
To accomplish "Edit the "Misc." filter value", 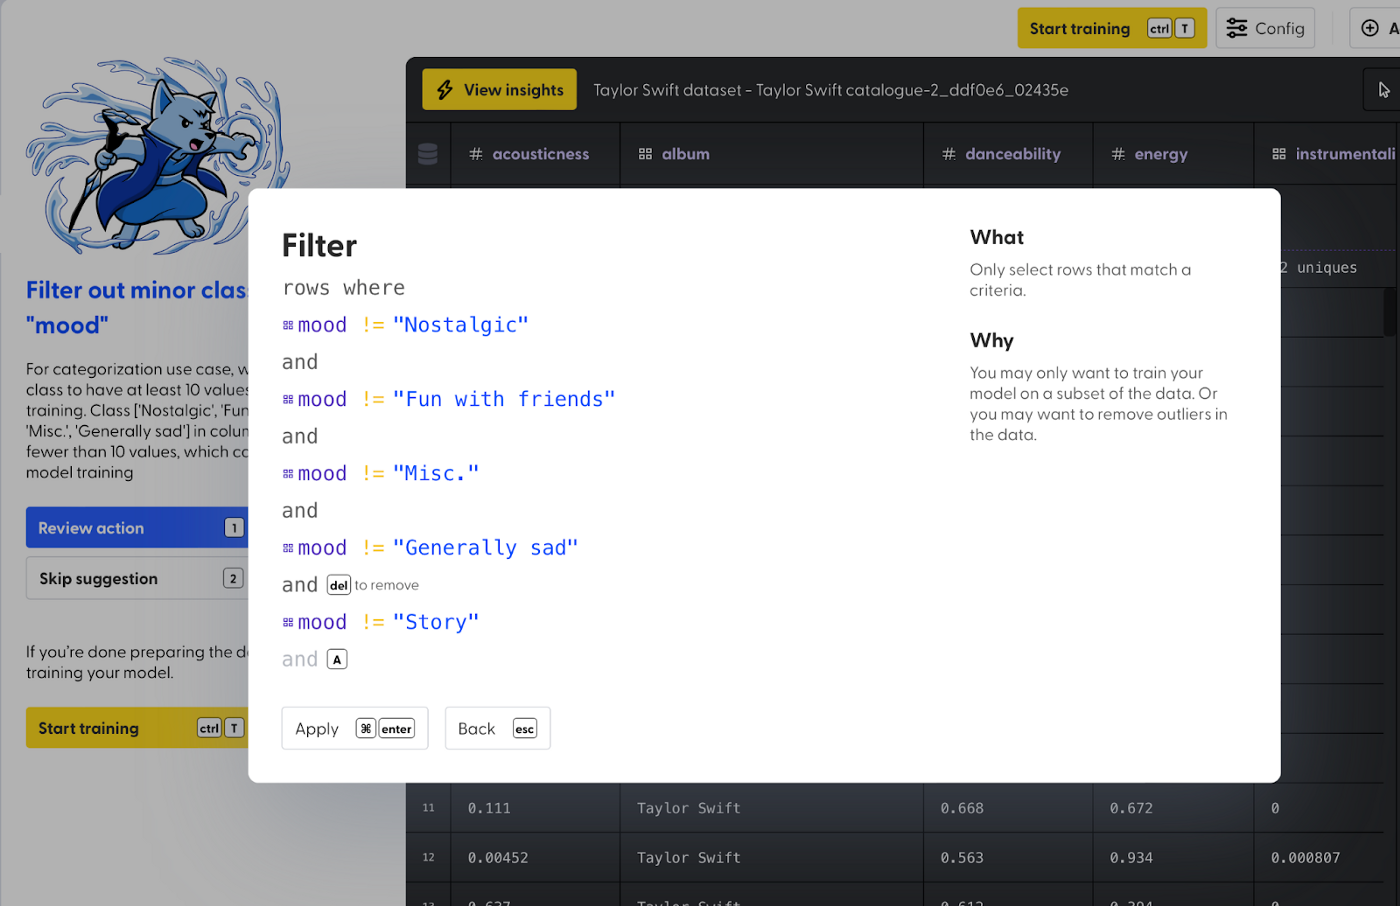I will 436,473.
